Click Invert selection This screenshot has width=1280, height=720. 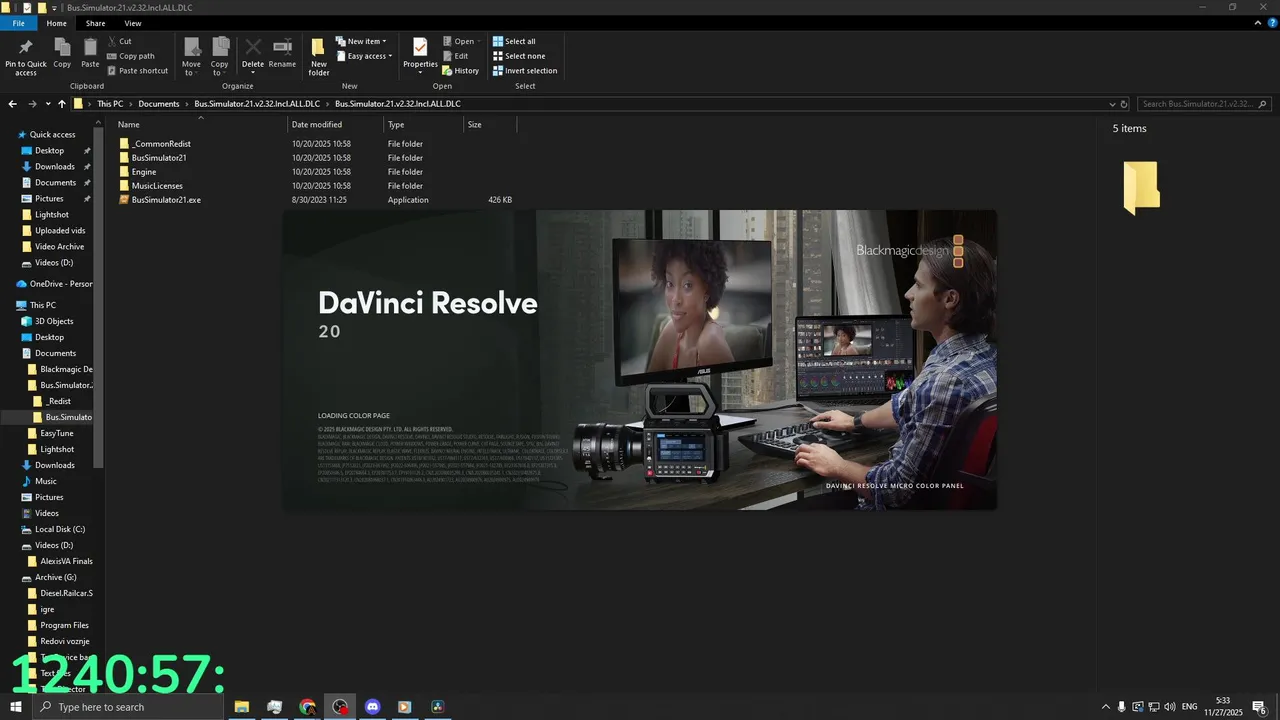point(525,71)
